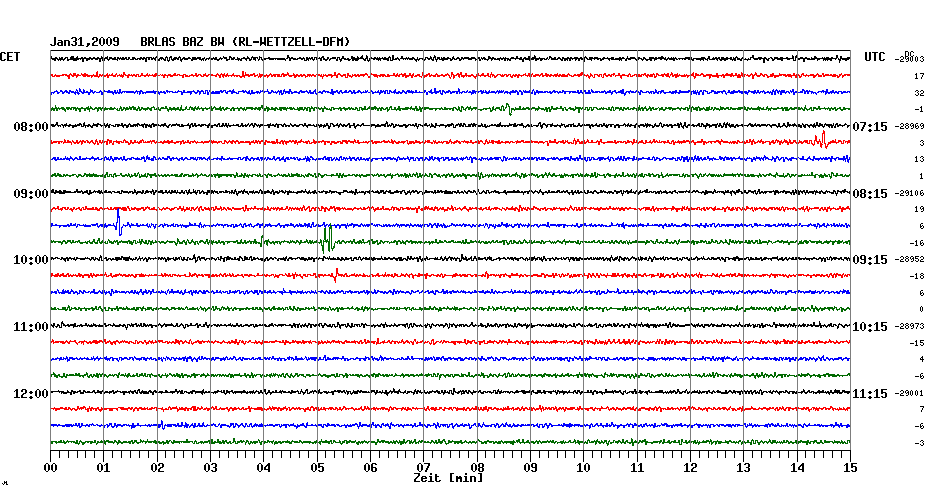Screen dimensions: 930x494
Task: Click the 07 tick on the time axis
Action: pos(424,467)
